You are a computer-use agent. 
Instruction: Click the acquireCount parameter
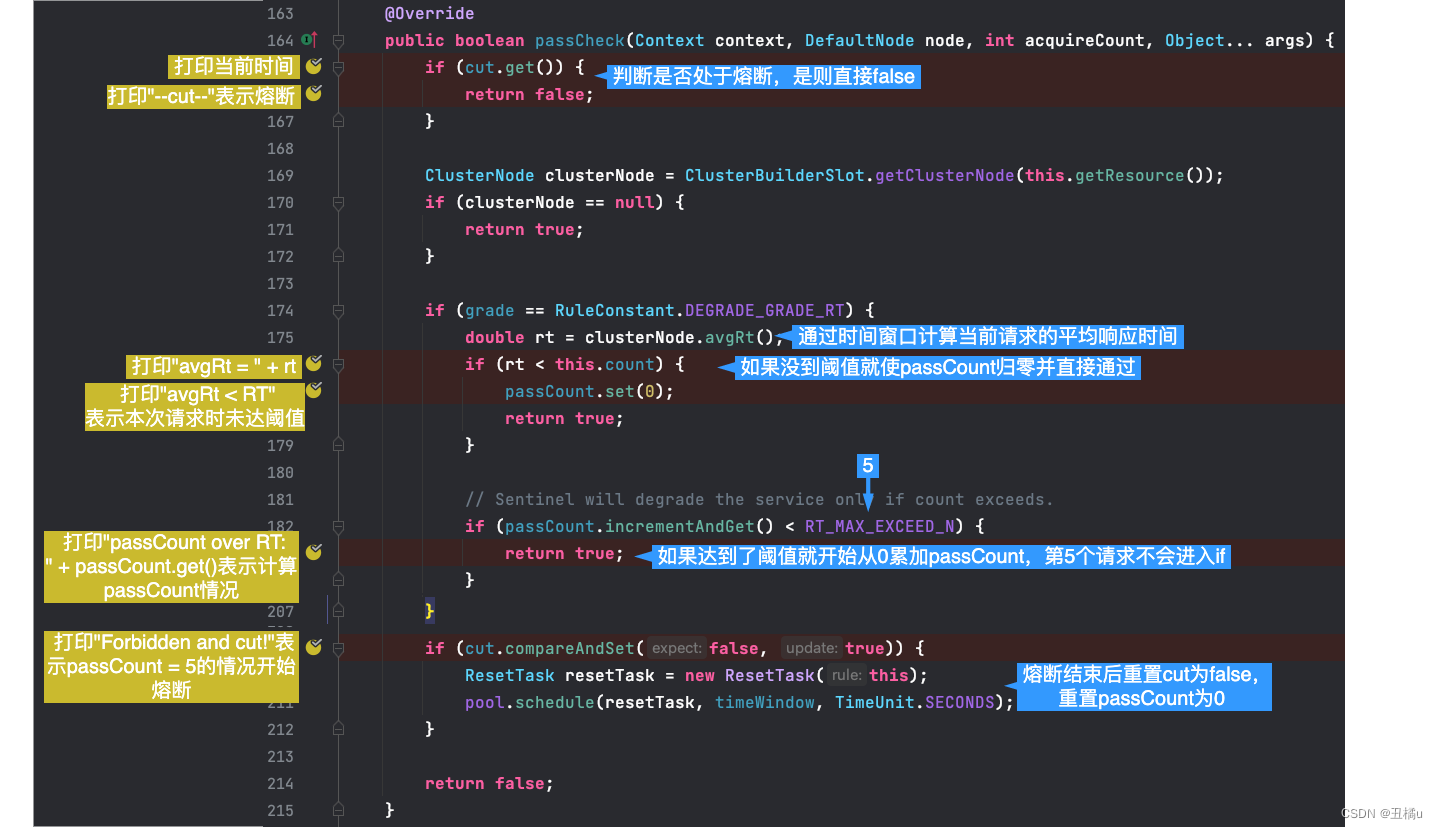tap(1085, 41)
